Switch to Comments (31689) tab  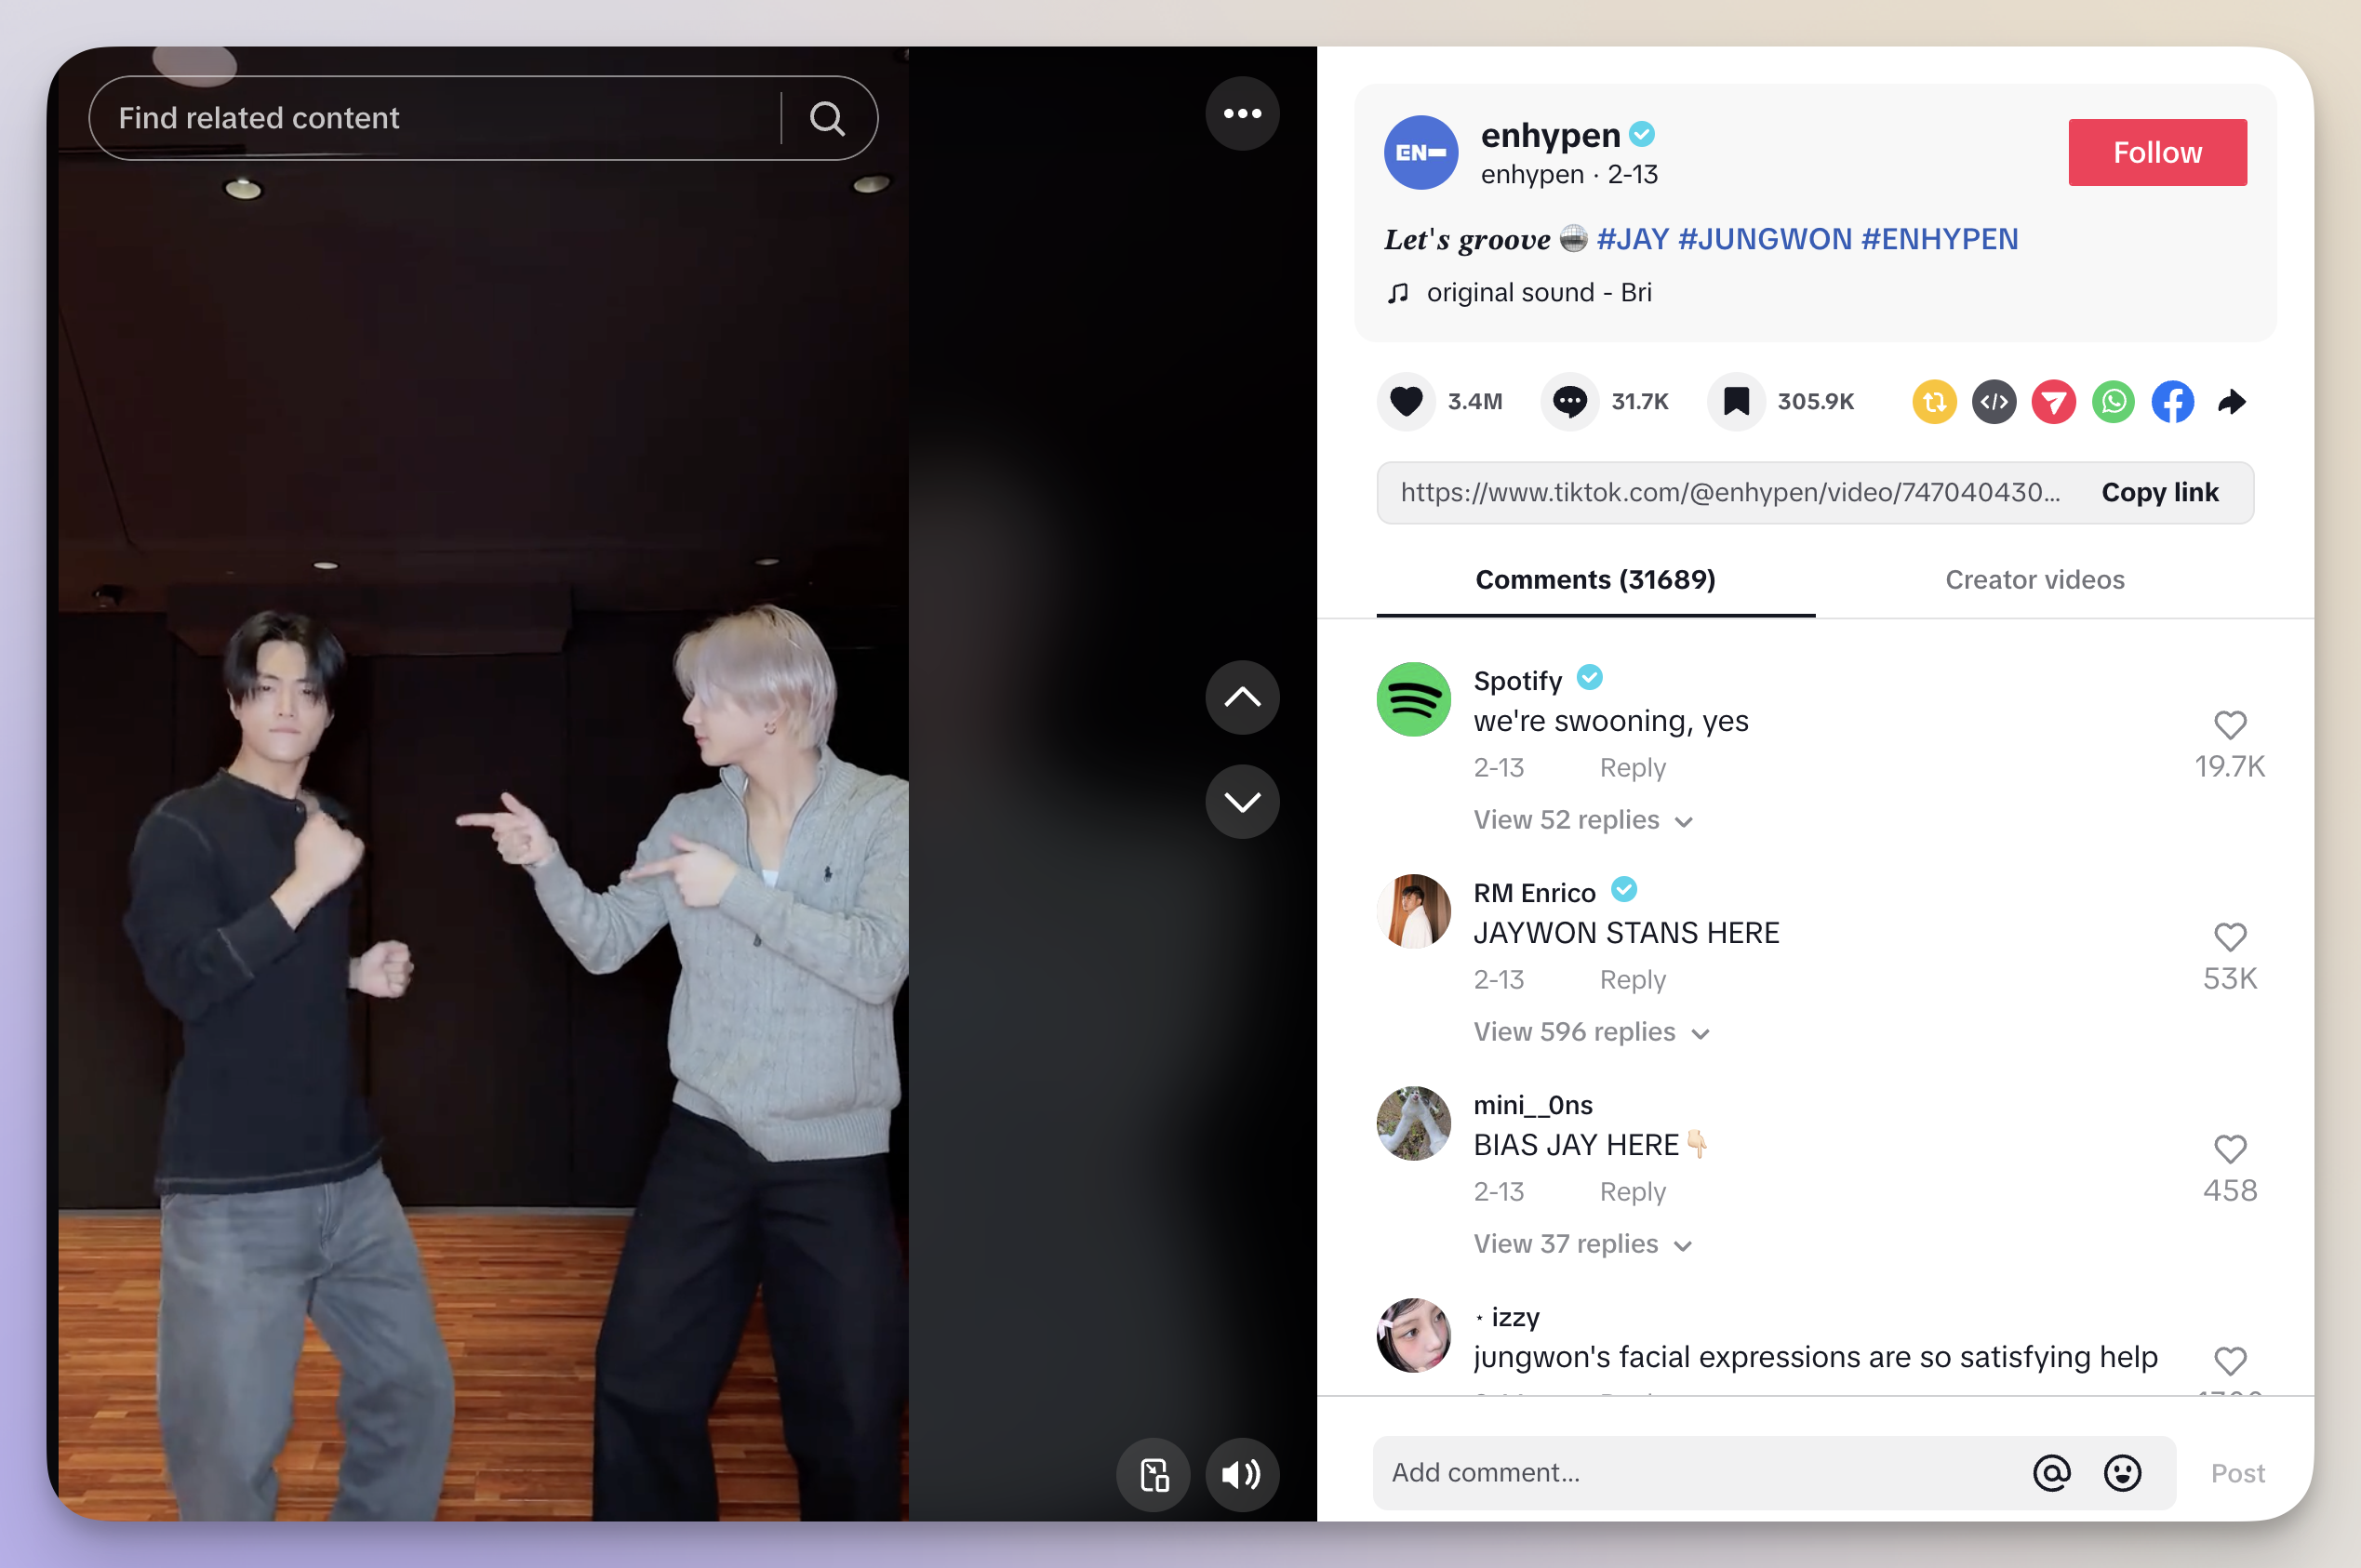click(1595, 580)
